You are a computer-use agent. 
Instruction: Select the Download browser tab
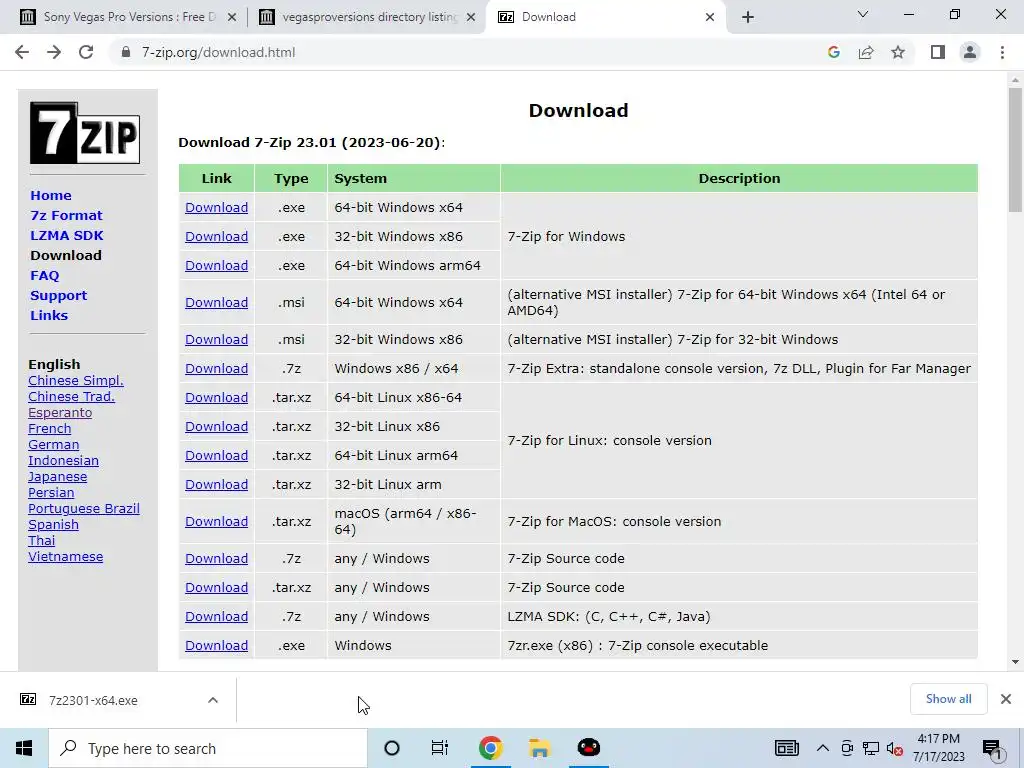tap(604, 17)
